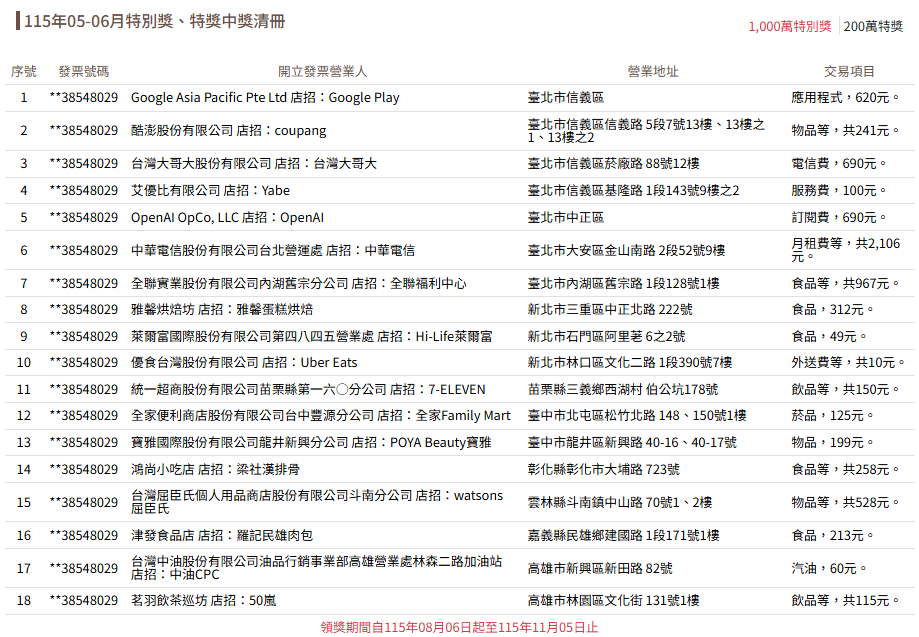Click address 臺北市內湖區舊宗路 1段128號1樓

(x=623, y=283)
